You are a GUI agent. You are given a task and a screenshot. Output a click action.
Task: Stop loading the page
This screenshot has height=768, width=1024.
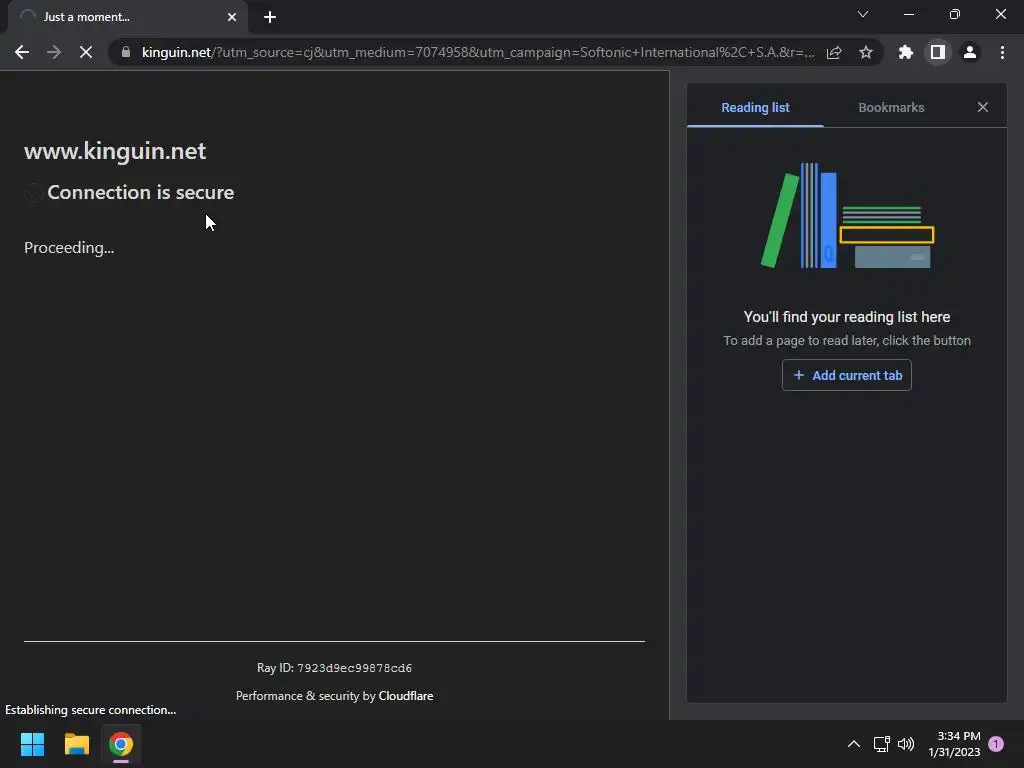(86, 52)
